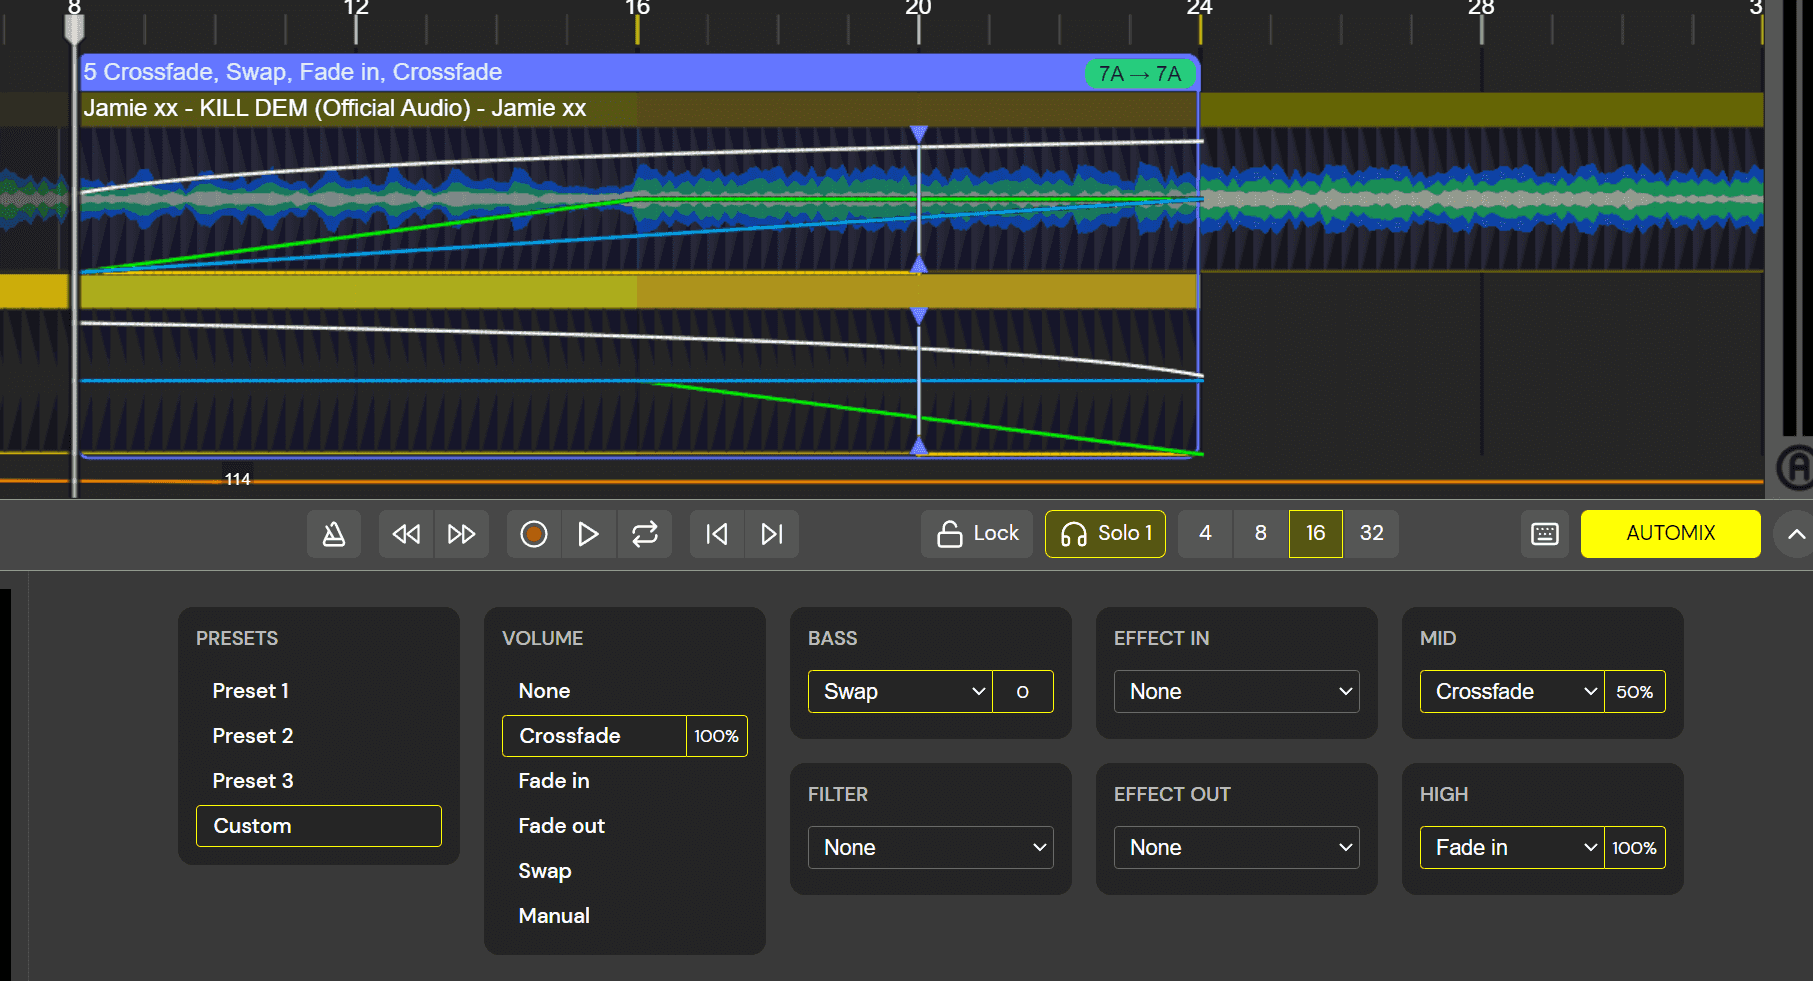Click the rewind double-arrow button
This screenshot has width=1813, height=981.
[406, 534]
